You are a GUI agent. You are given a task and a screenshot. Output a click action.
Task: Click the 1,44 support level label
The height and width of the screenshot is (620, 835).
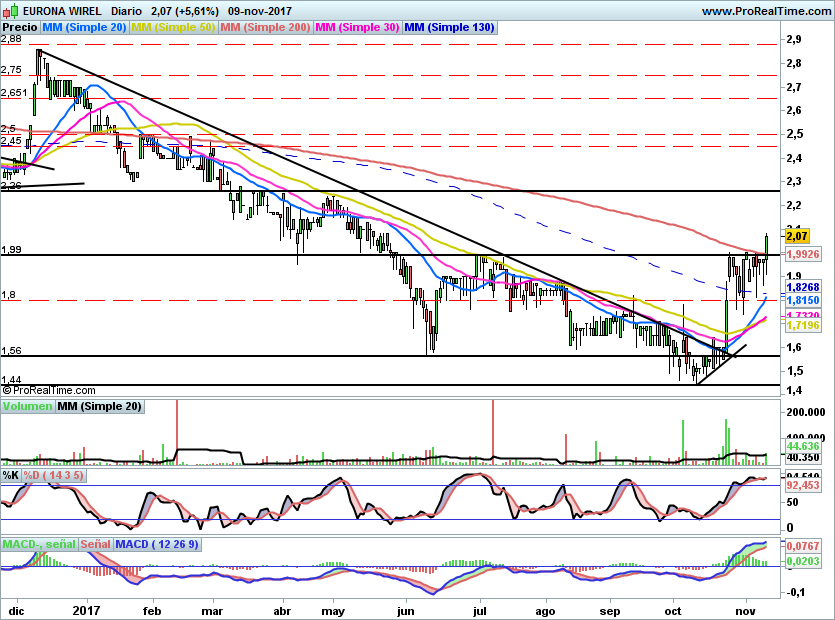tap(11, 379)
